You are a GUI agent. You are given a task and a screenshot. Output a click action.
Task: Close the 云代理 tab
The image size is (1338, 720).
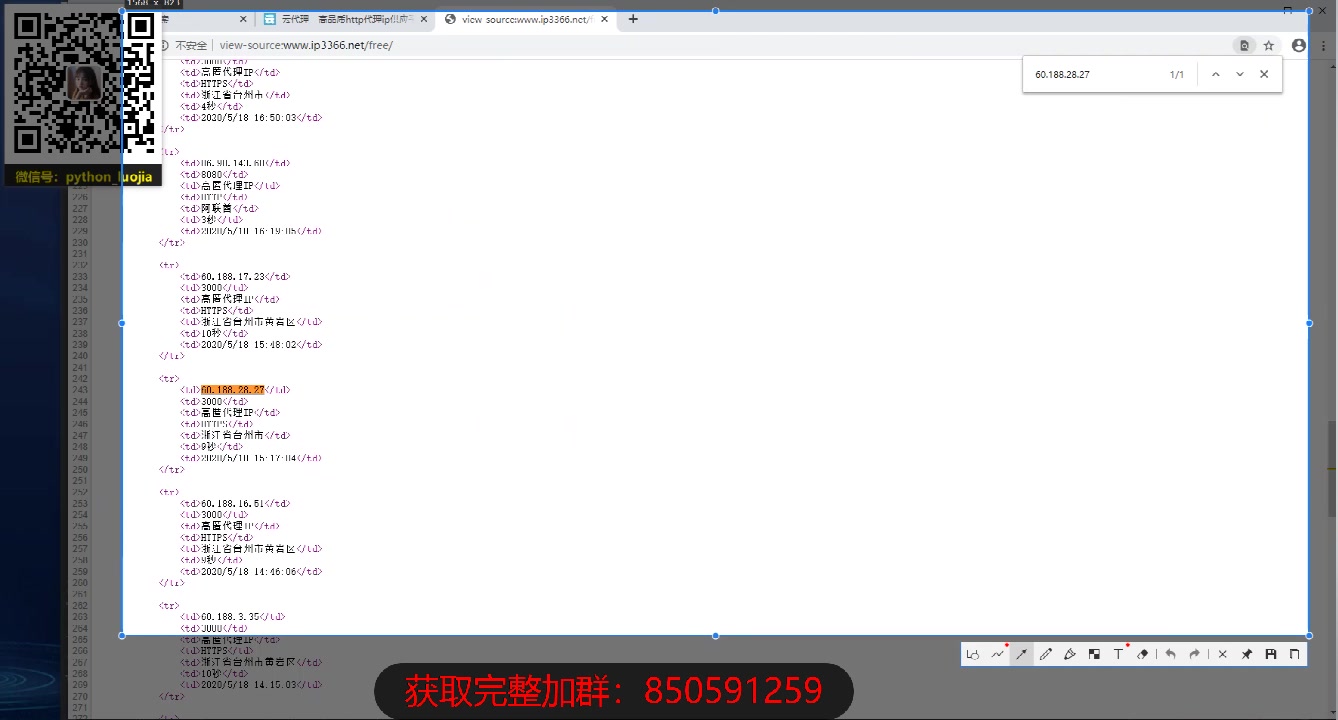click(x=424, y=19)
